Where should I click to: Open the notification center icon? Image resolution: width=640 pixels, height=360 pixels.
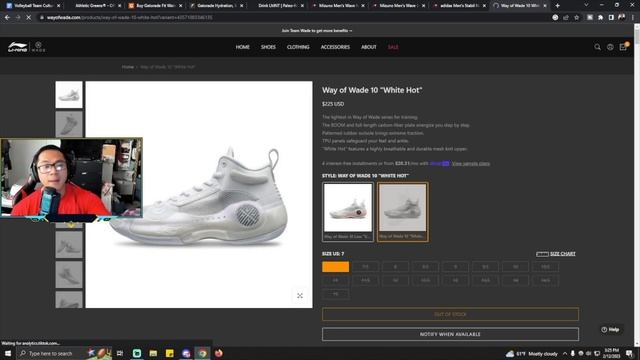coord(629,353)
